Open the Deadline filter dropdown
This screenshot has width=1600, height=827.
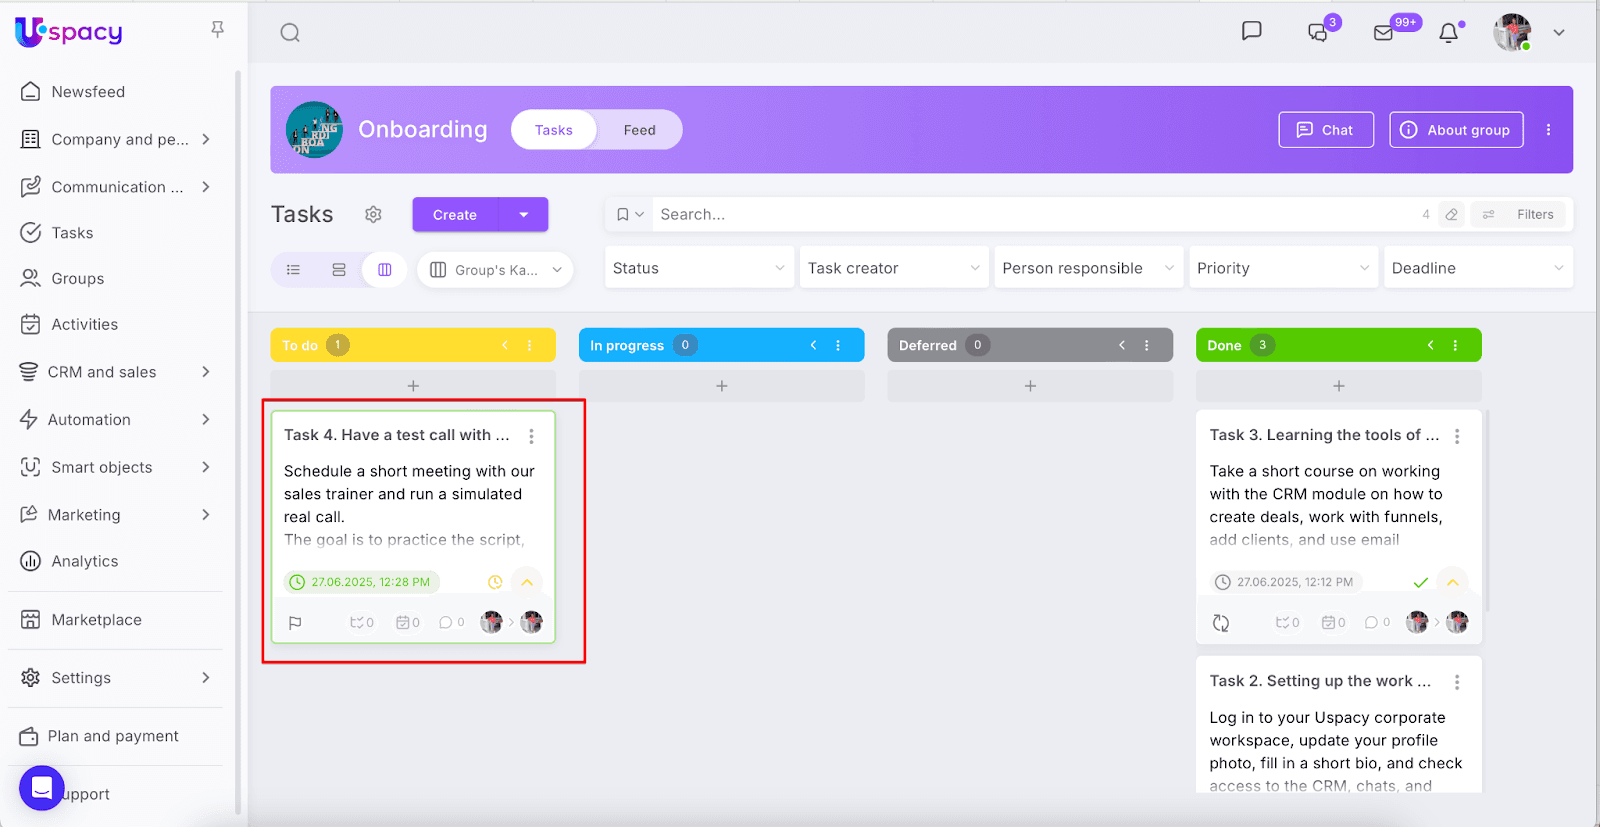[x=1478, y=268]
